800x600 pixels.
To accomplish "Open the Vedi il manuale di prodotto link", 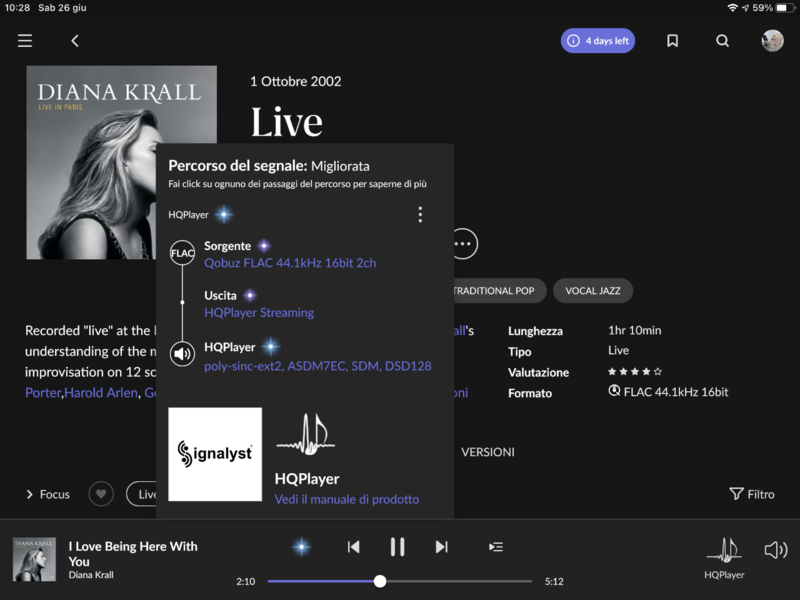I will coord(346,499).
